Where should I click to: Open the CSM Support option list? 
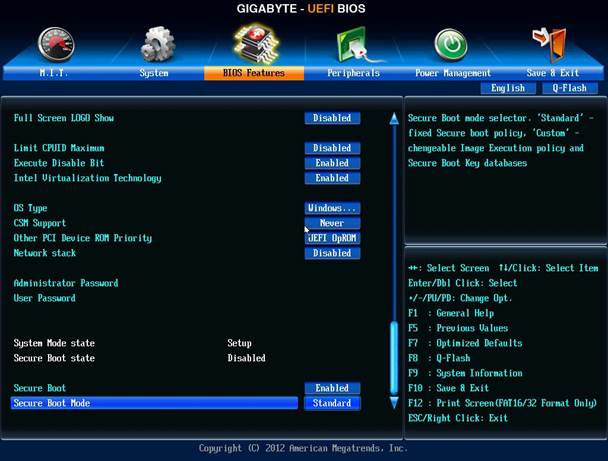coord(332,223)
